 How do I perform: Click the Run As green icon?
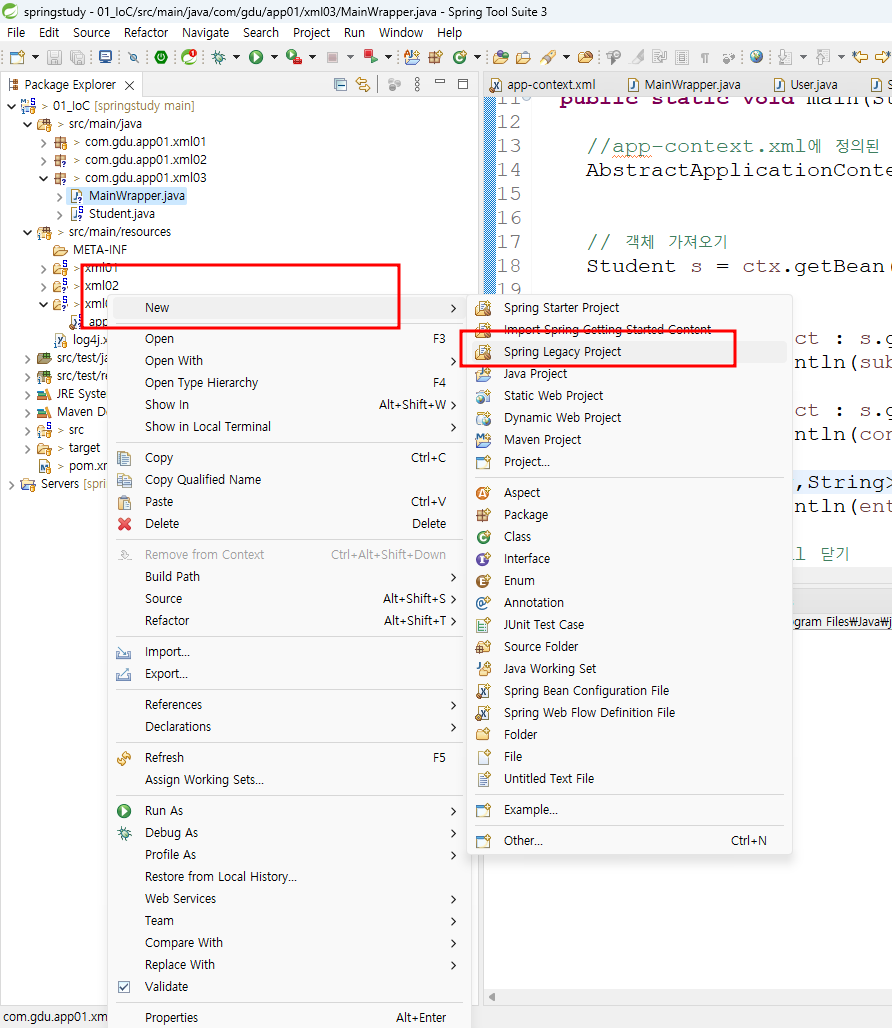(124, 811)
